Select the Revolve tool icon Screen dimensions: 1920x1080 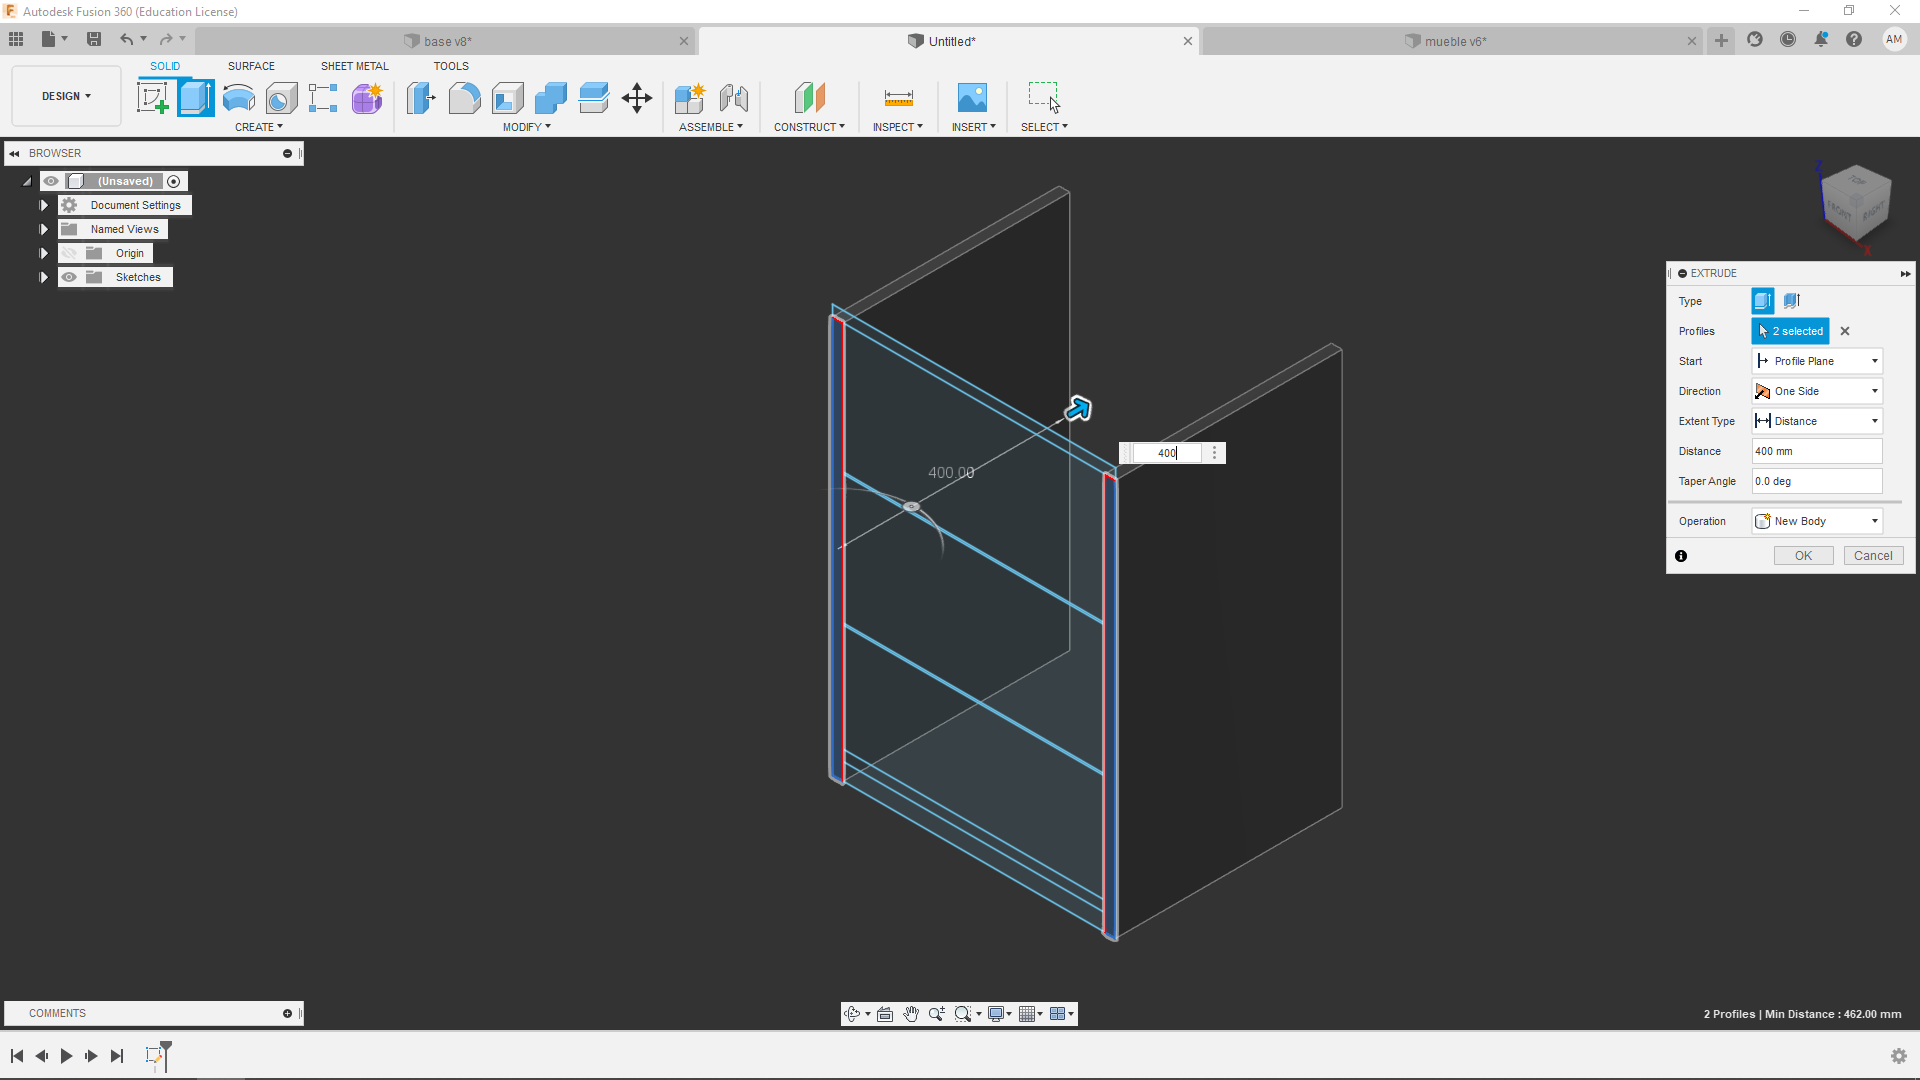coord(238,98)
